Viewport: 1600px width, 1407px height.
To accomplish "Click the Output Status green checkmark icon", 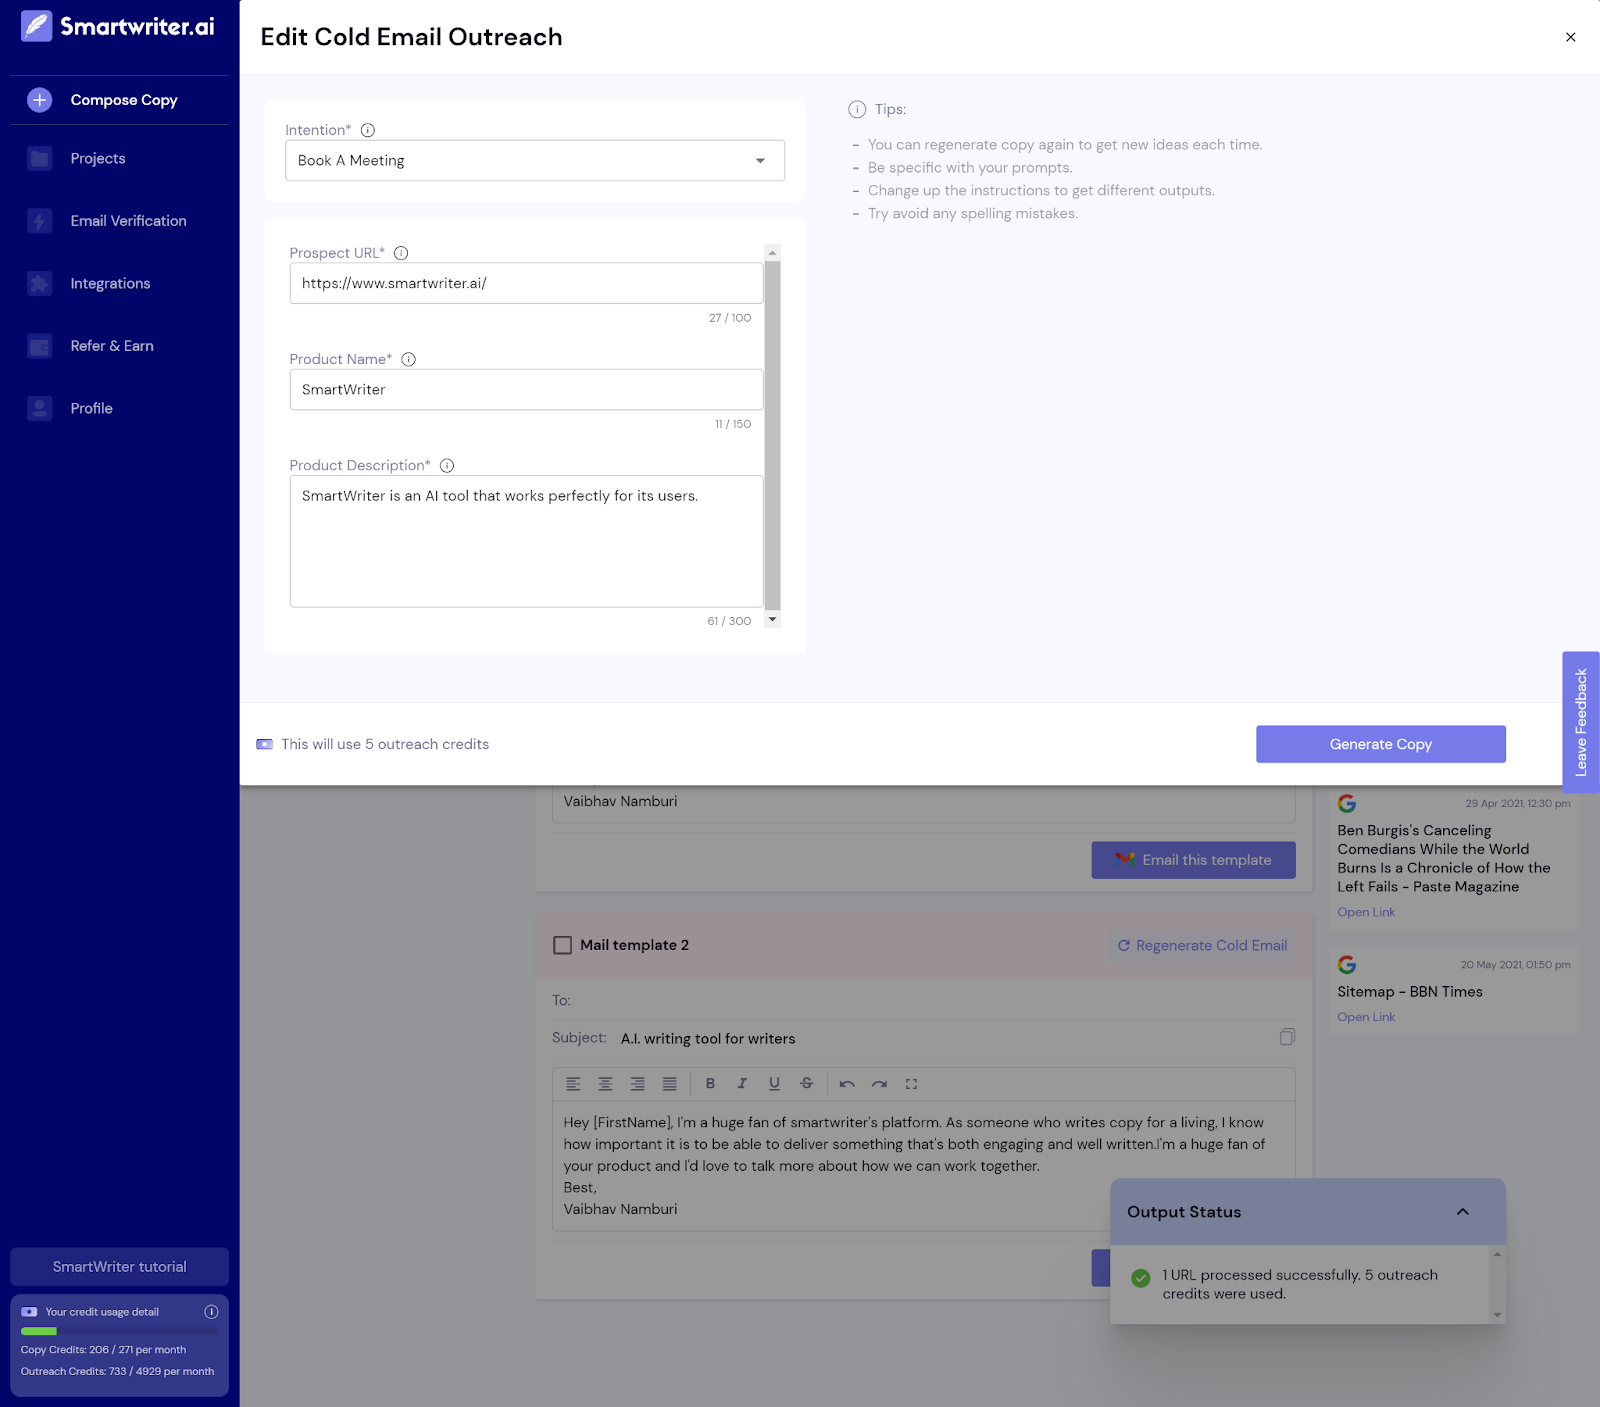I will pyautogui.click(x=1141, y=1278).
